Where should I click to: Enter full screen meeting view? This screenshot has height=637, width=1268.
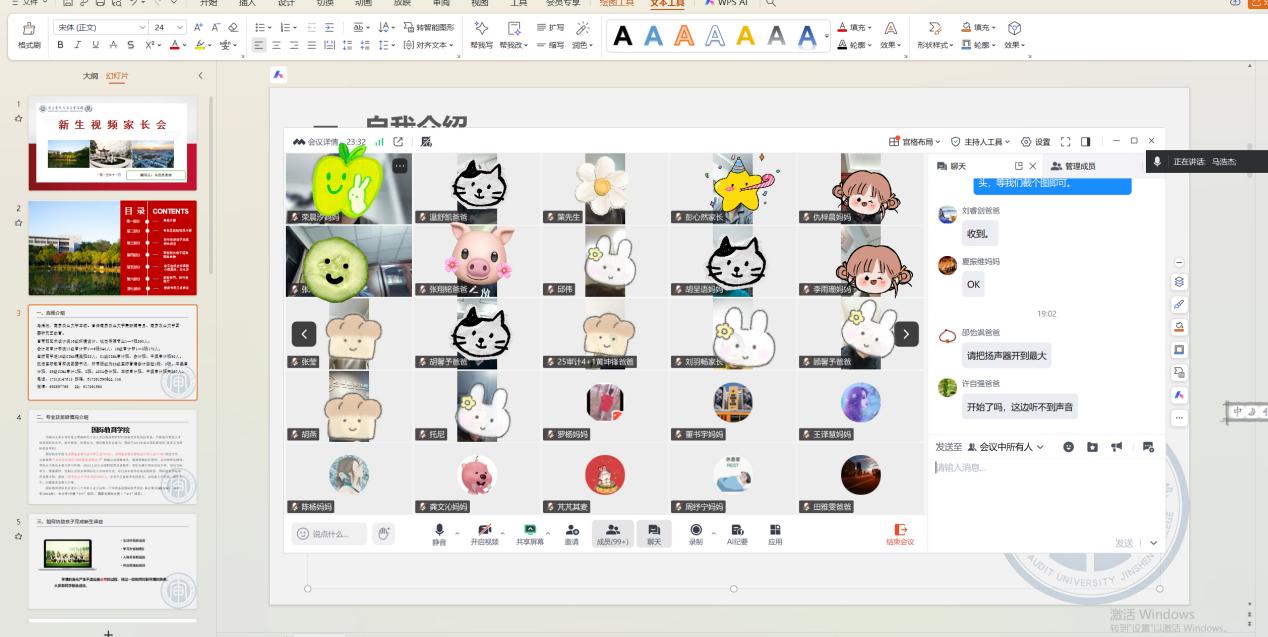1065,142
